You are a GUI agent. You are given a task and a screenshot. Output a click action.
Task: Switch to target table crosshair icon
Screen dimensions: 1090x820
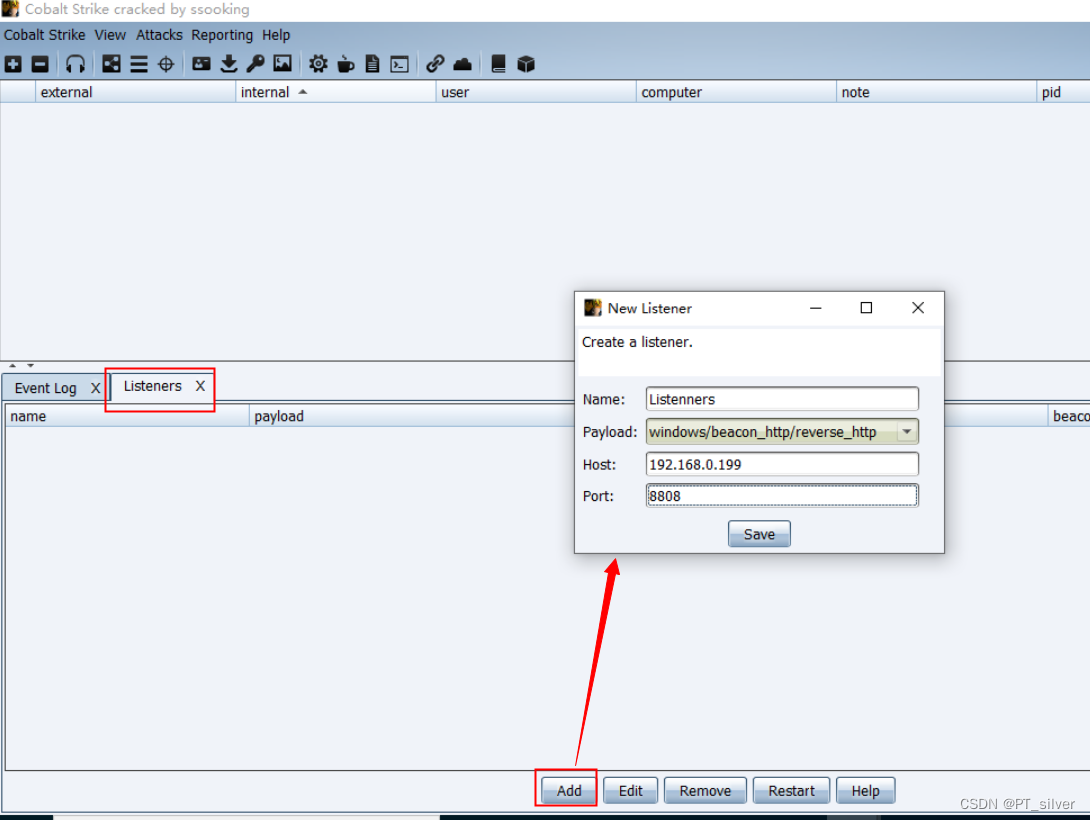tap(166, 65)
